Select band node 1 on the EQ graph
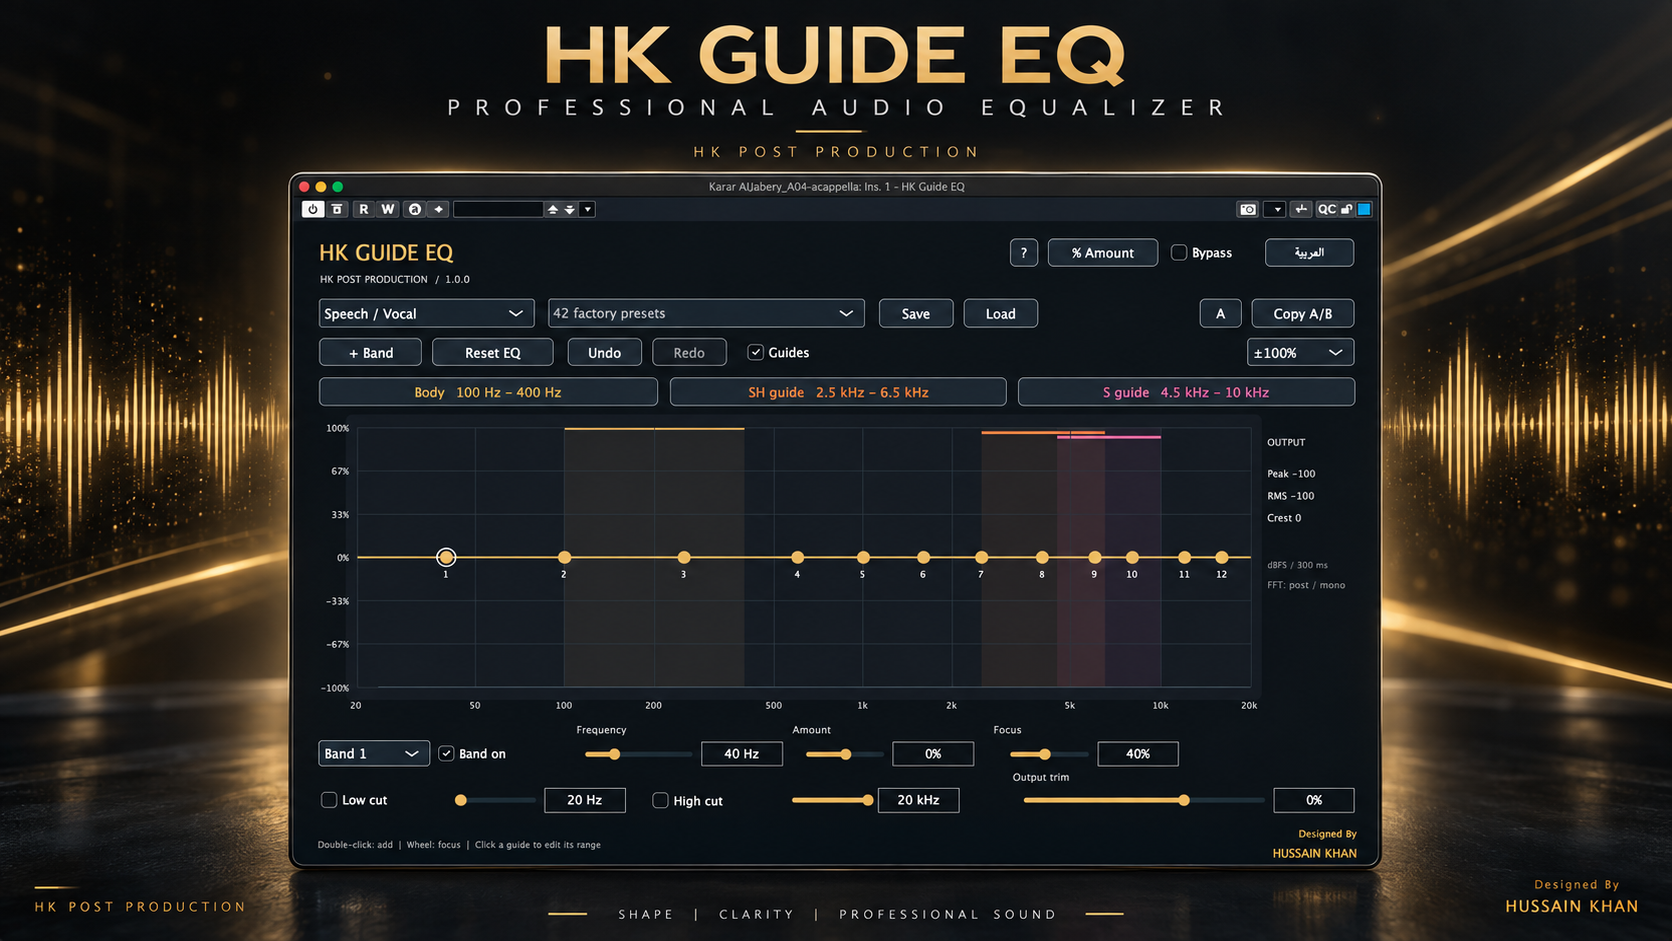The height and width of the screenshot is (941, 1672). click(x=446, y=557)
